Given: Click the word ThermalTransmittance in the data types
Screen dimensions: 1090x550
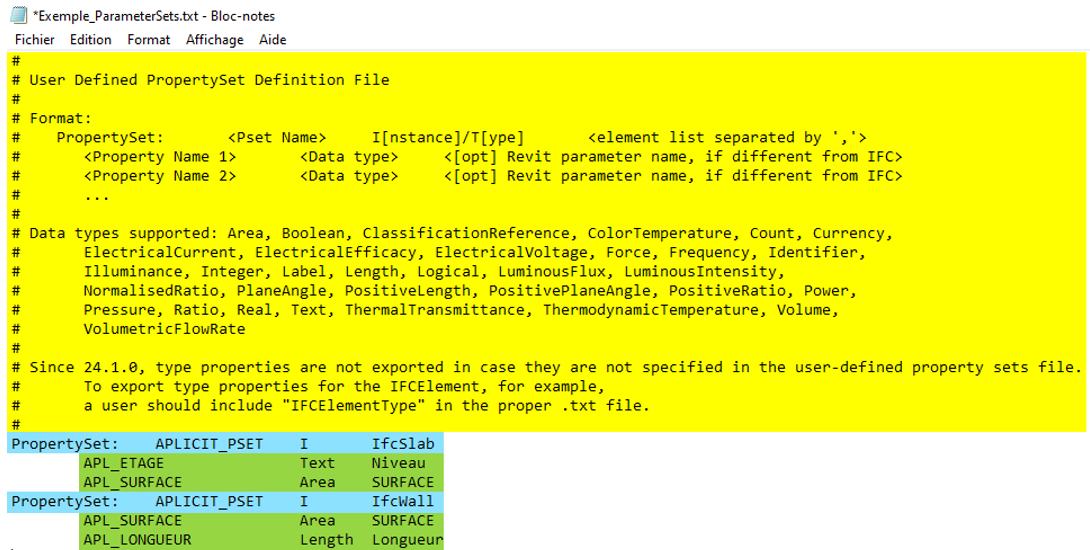Looking at the screenshot, I should pos(439,310).
